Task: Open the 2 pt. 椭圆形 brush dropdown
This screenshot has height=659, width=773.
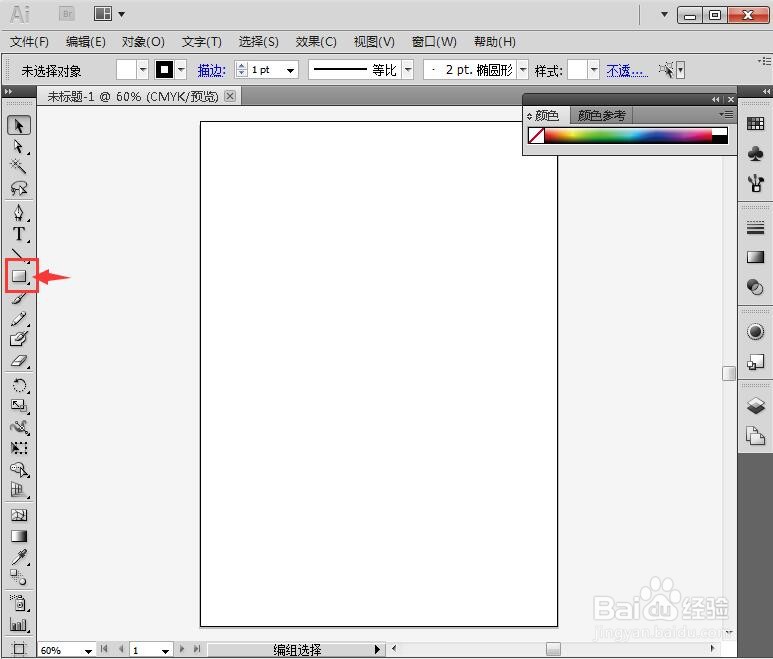Action: coord(523,70)
